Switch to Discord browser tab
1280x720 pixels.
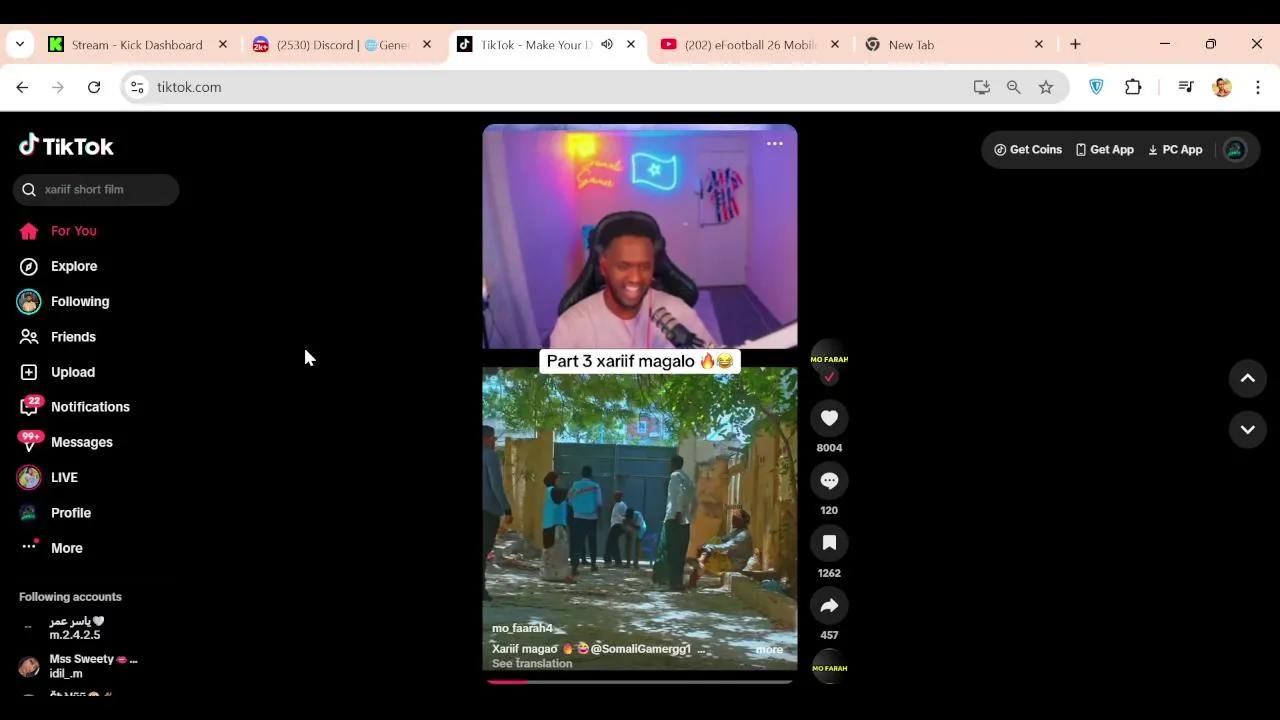coord(342,45)
